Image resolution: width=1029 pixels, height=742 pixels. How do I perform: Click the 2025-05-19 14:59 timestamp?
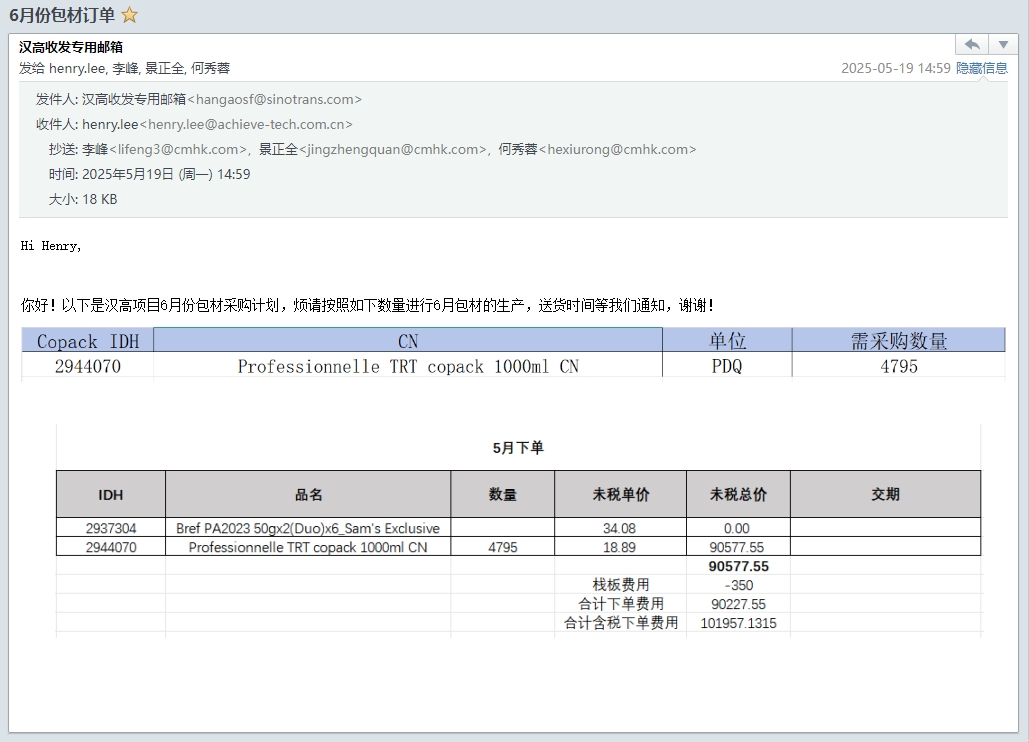[896, 68]
